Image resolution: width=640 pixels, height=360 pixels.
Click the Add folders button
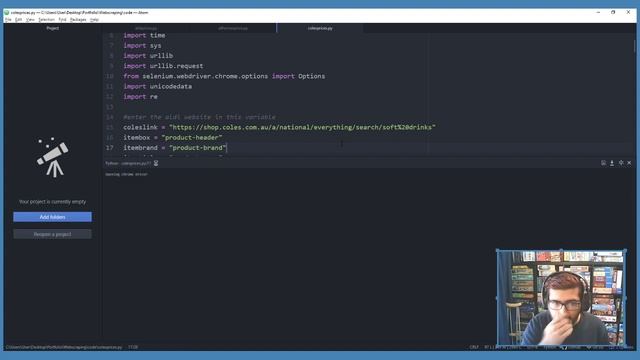(52, 217)
